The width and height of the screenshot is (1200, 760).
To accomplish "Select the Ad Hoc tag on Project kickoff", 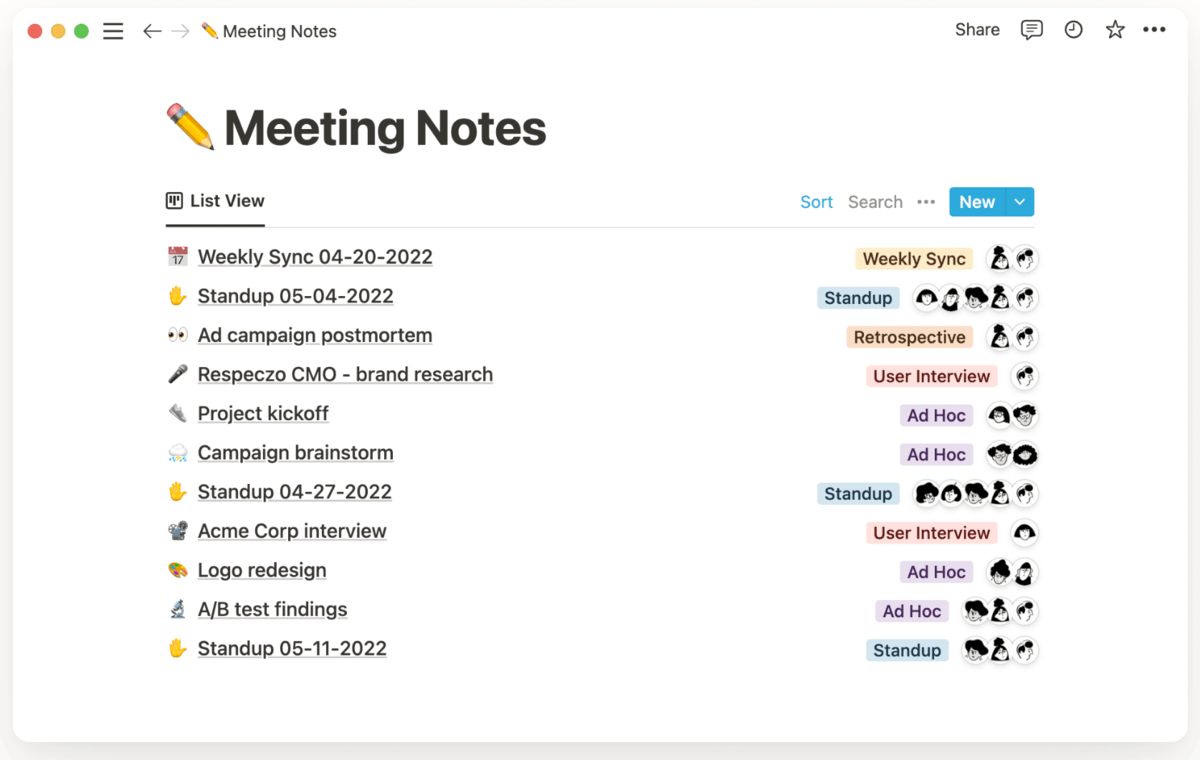I will coord(936,414).
